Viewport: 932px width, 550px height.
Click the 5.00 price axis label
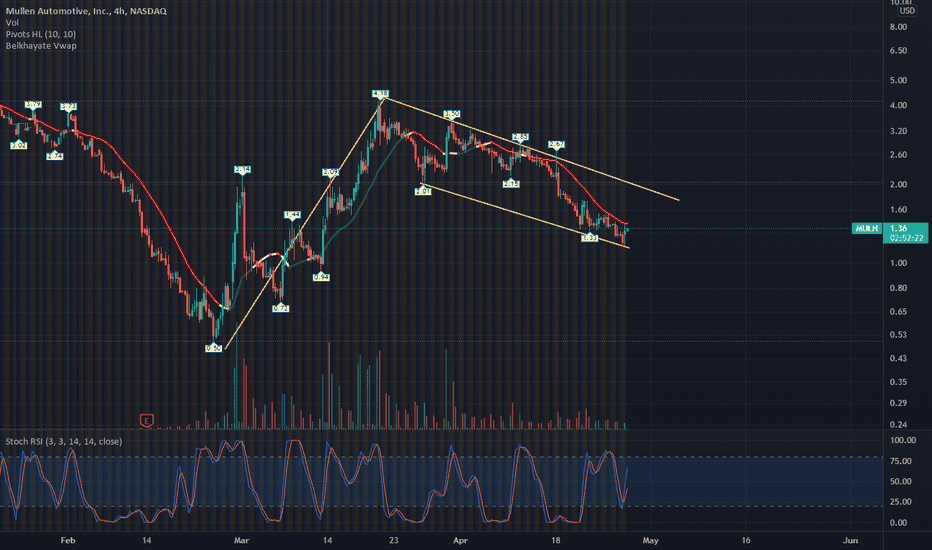898,80
